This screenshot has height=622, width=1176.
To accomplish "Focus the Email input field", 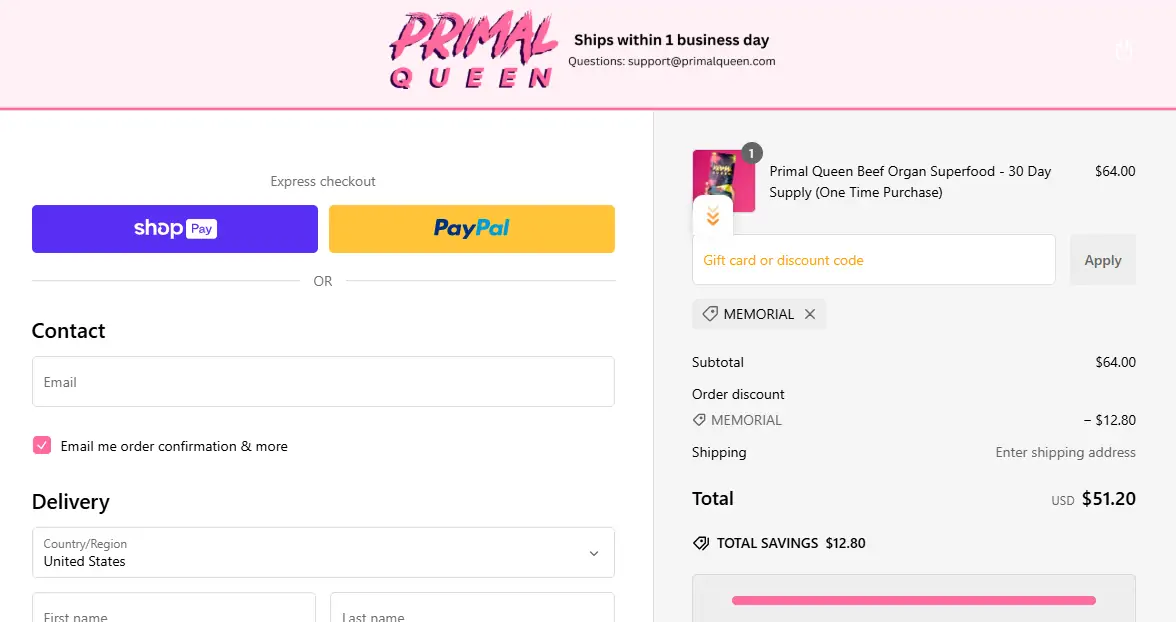I will [322, 382].
